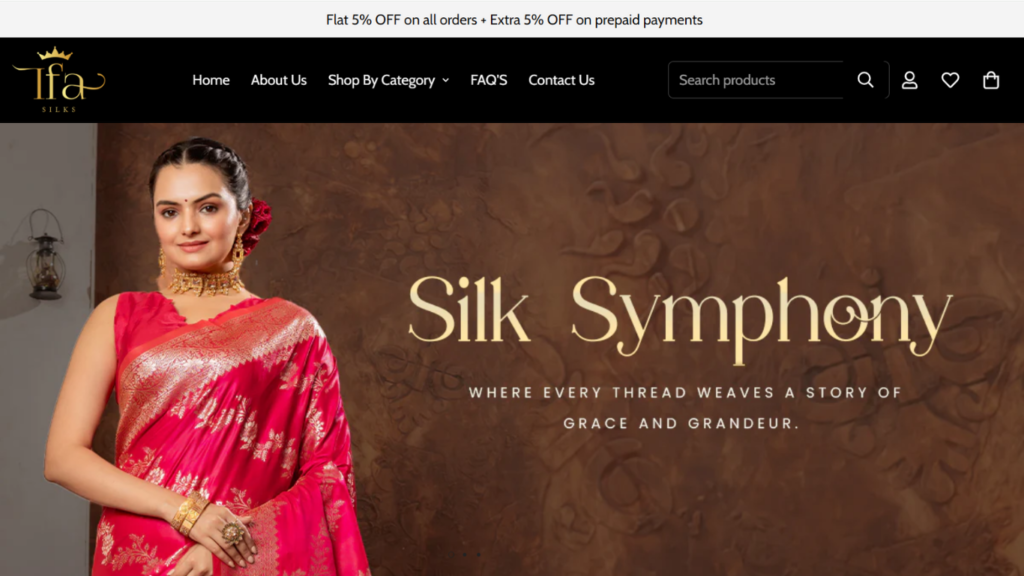Click the Flat 5% OFF announcement bar
1024x576 pixels.
click(514, 20)
